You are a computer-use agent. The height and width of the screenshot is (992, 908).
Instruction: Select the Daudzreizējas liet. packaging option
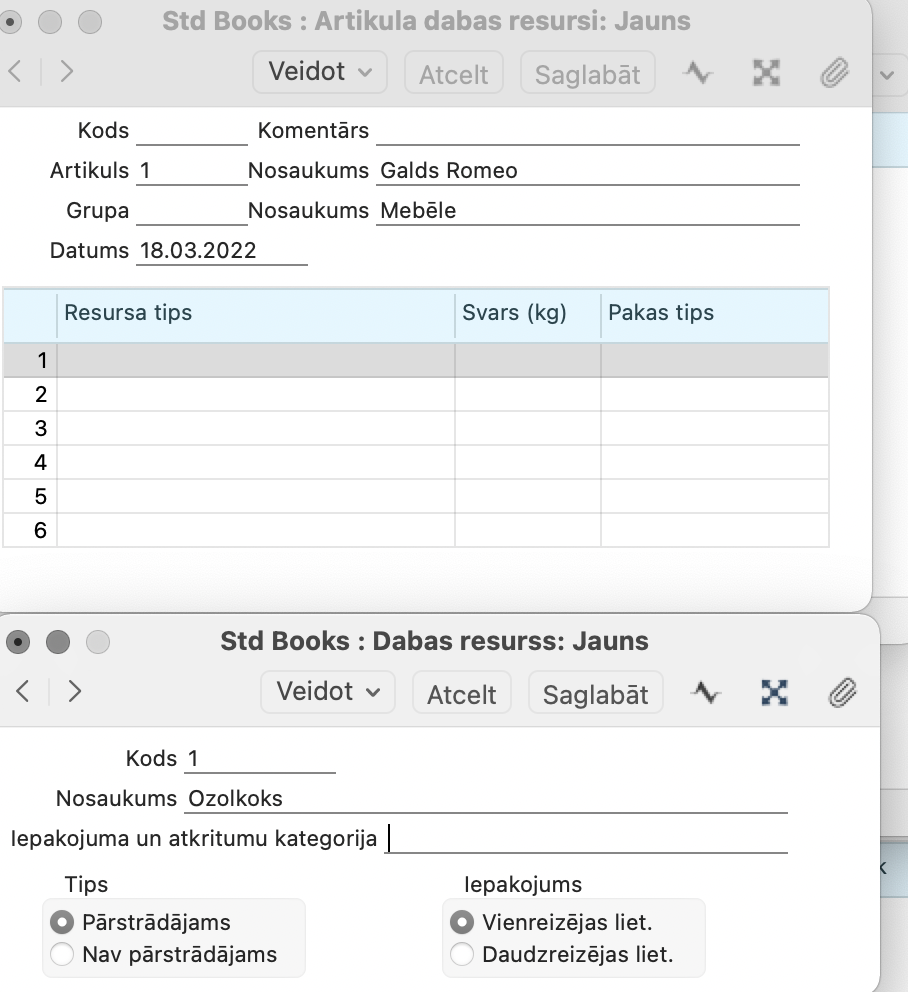463,954
